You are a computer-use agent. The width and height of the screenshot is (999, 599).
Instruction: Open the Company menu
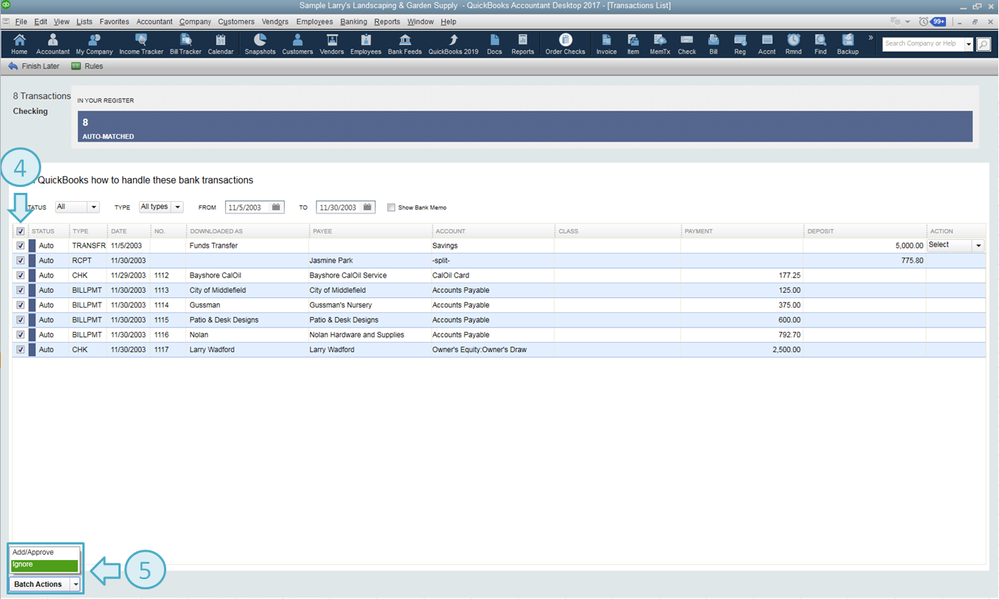(x=195, y=22)
